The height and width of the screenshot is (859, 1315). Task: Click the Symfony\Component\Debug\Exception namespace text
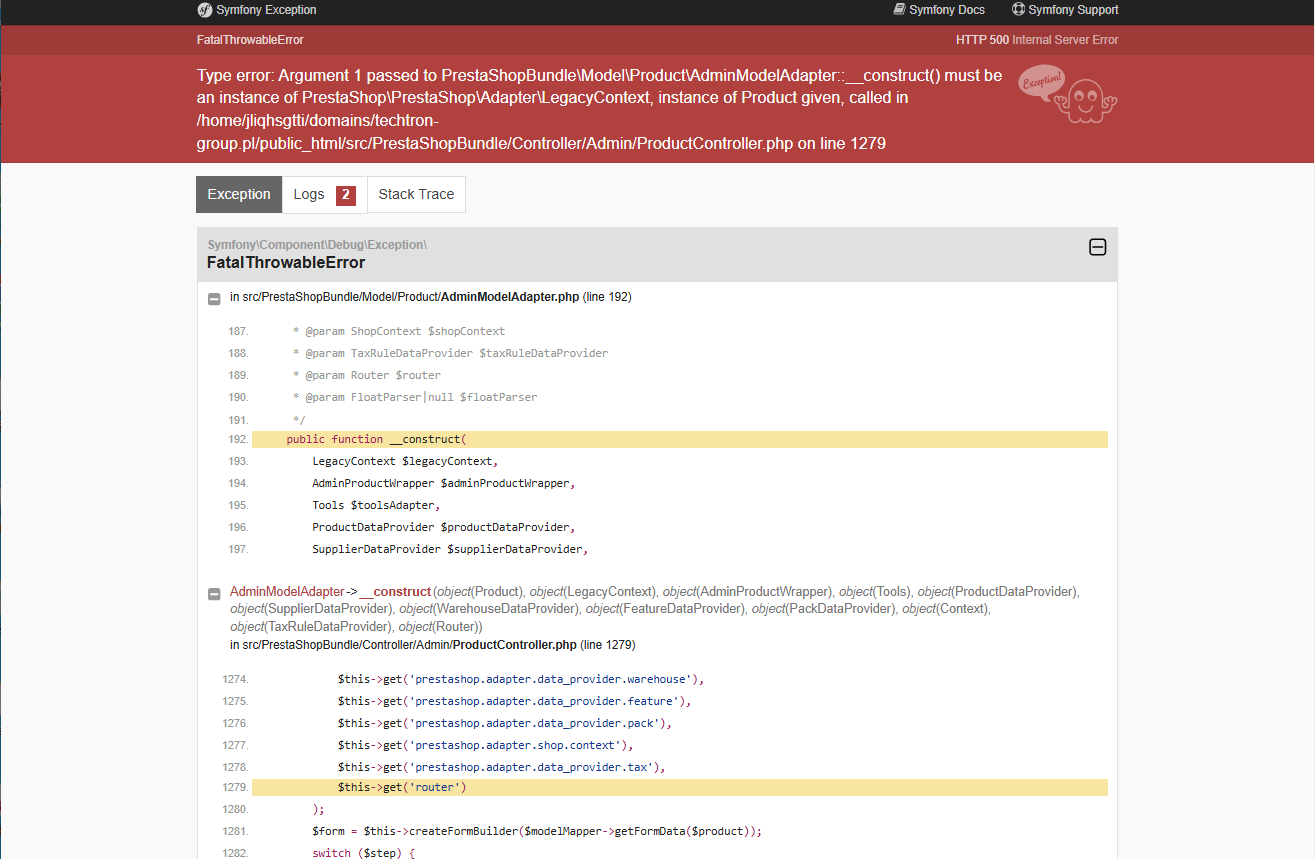[317, 245]
